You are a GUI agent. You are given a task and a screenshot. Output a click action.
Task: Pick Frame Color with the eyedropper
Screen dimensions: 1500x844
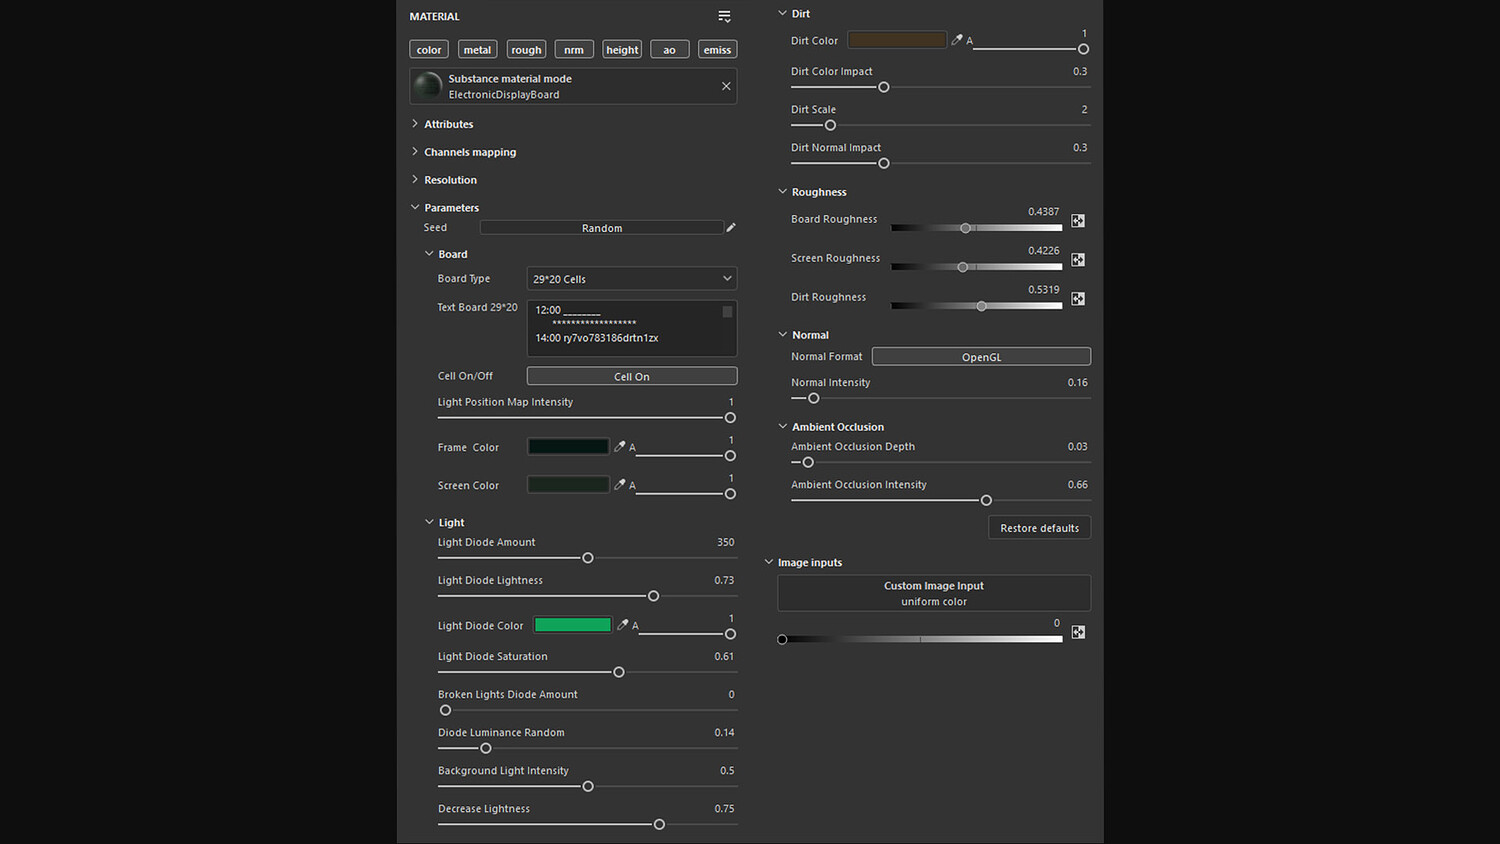click(x=620, y=447)
